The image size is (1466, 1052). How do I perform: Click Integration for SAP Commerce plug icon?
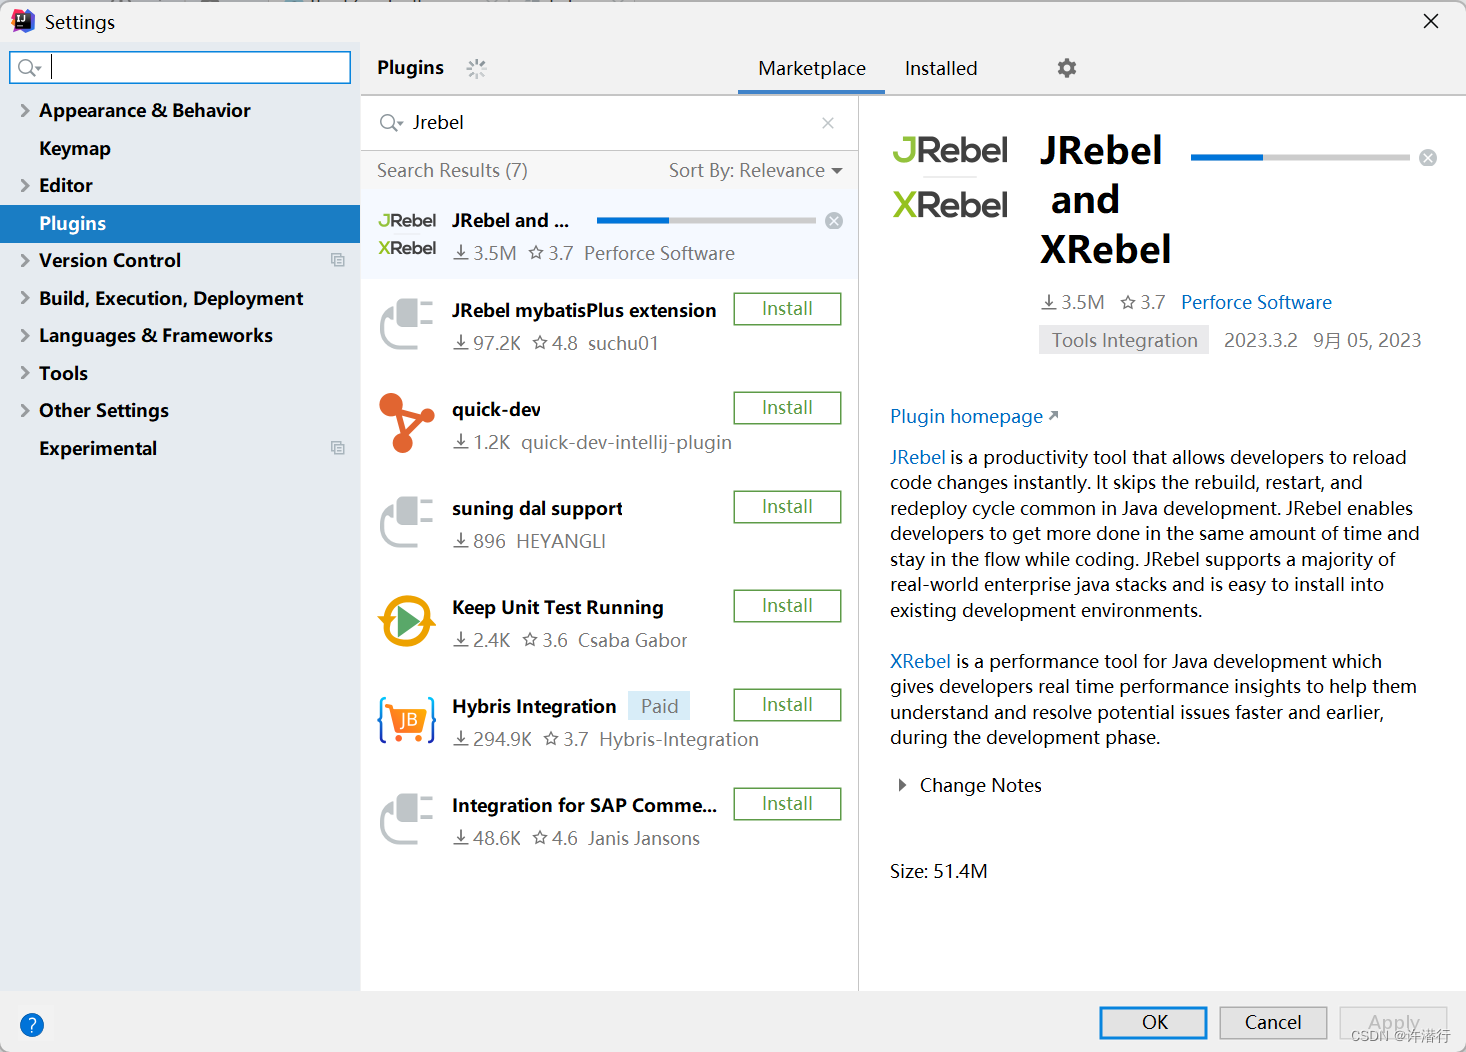click(407, 818)
